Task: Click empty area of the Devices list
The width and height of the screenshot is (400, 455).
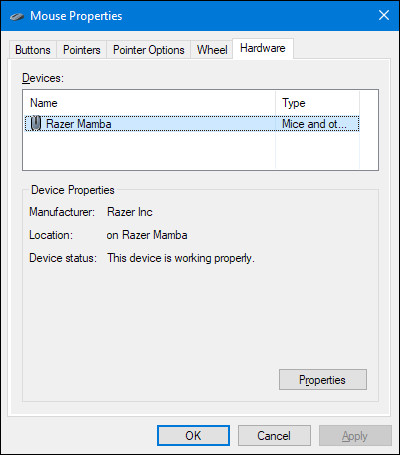Action: click(149, 151)
